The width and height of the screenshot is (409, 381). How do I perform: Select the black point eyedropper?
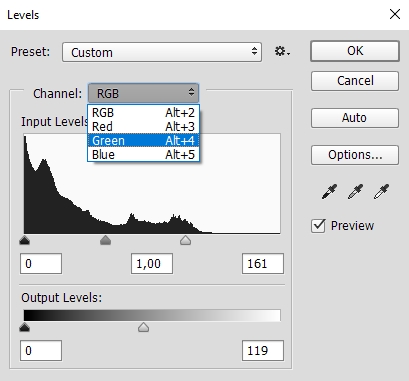tap(329, 191)
